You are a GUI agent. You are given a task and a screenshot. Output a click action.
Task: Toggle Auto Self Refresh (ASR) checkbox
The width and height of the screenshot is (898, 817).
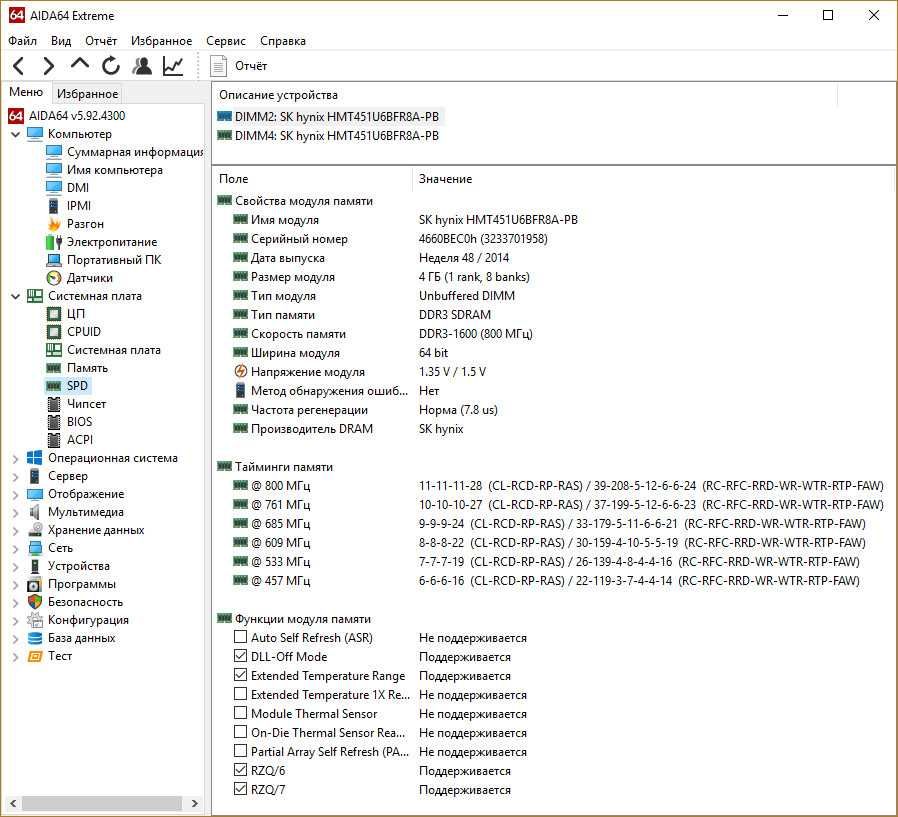240,638
